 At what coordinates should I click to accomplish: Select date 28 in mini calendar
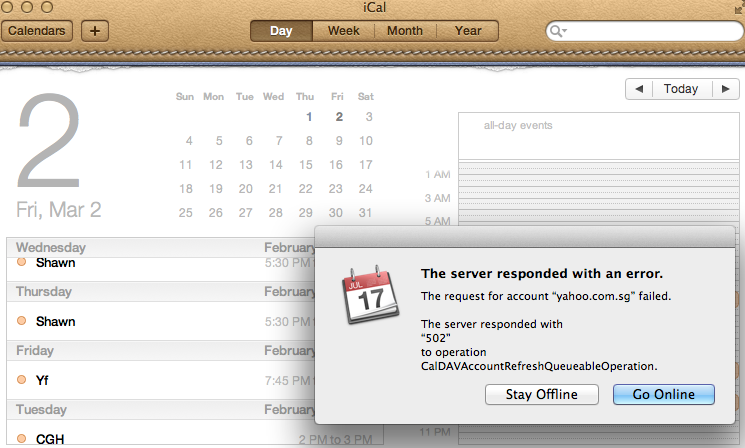[276, 212]
